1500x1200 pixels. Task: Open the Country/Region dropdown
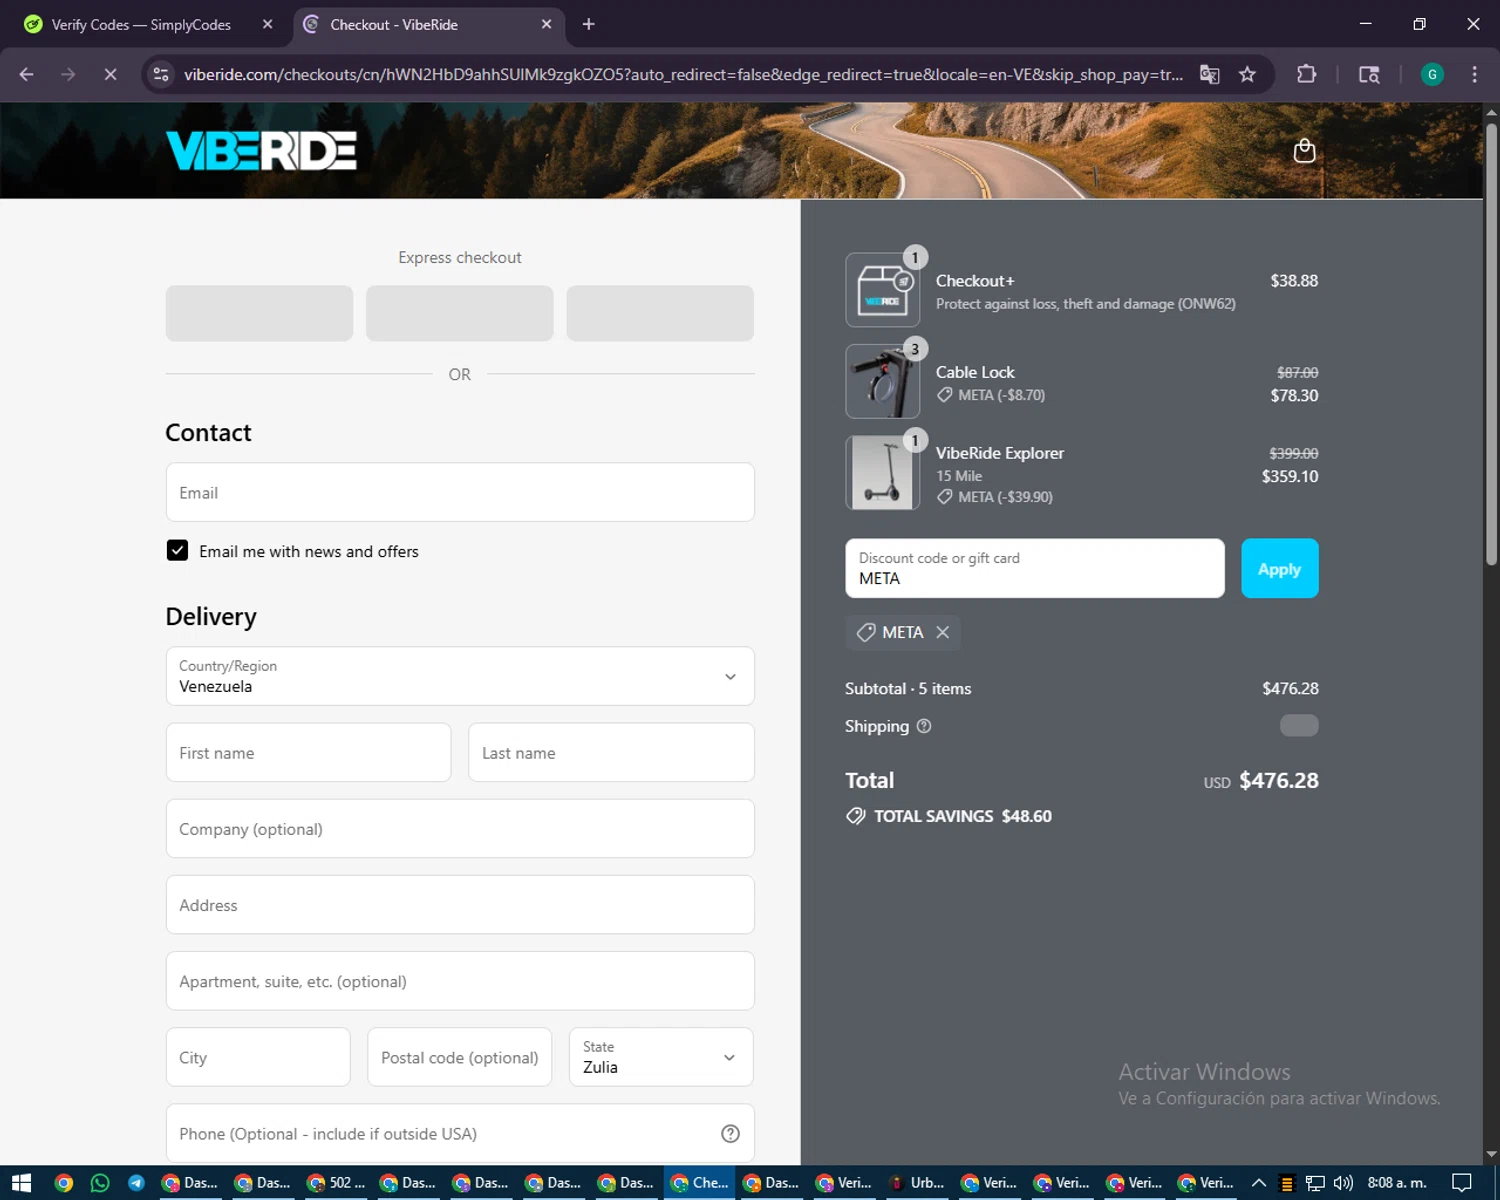coord(460,676)
